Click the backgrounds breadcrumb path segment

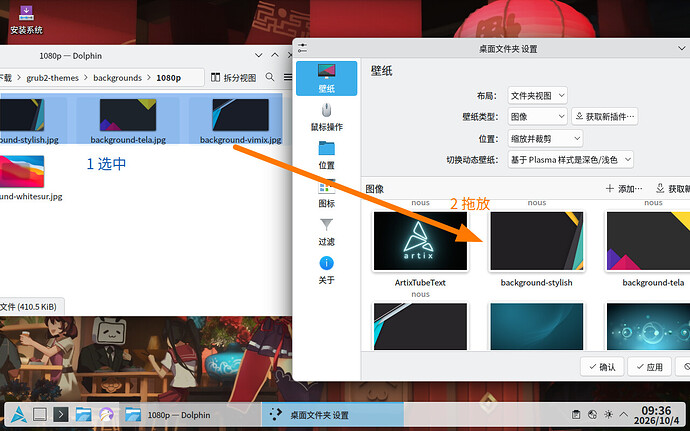[117, 78]
